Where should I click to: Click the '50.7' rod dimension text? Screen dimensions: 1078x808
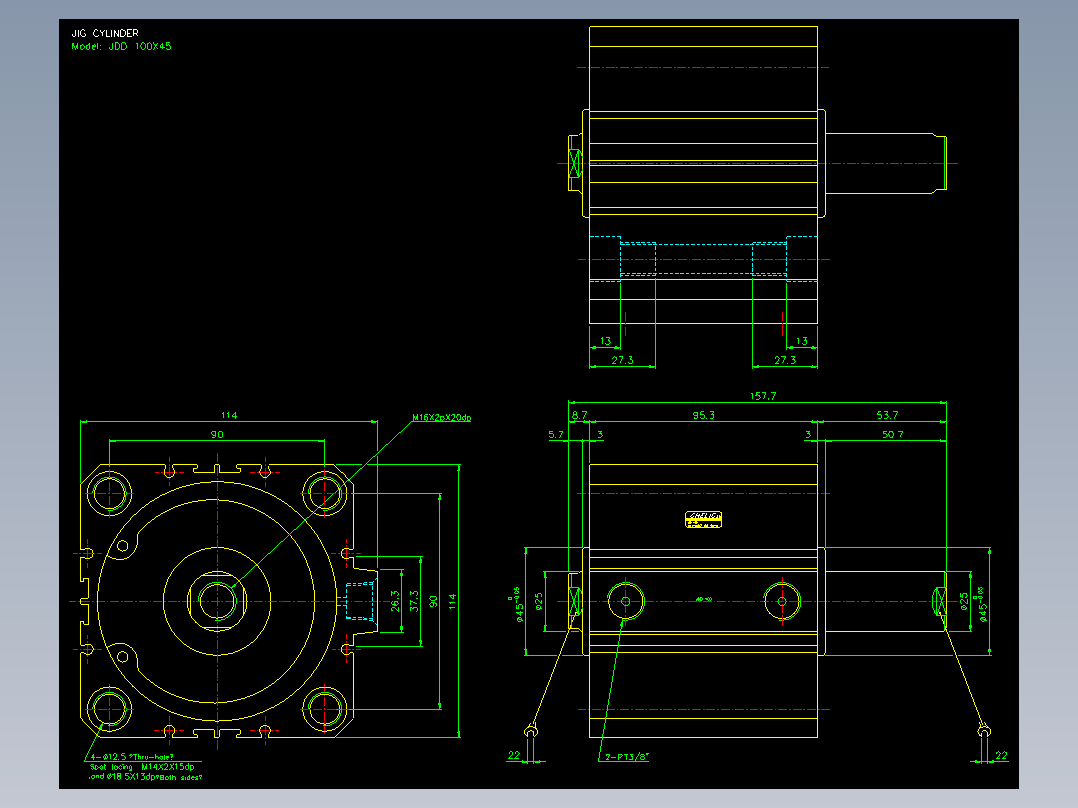click(892, 435)
